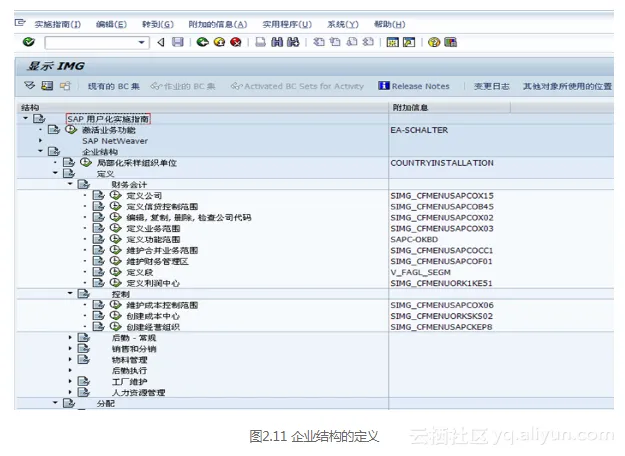This screenshot has height=456, width=625.
Task: Click the execute icon for 定义功能范围
Action: click(x=116, y=239)
